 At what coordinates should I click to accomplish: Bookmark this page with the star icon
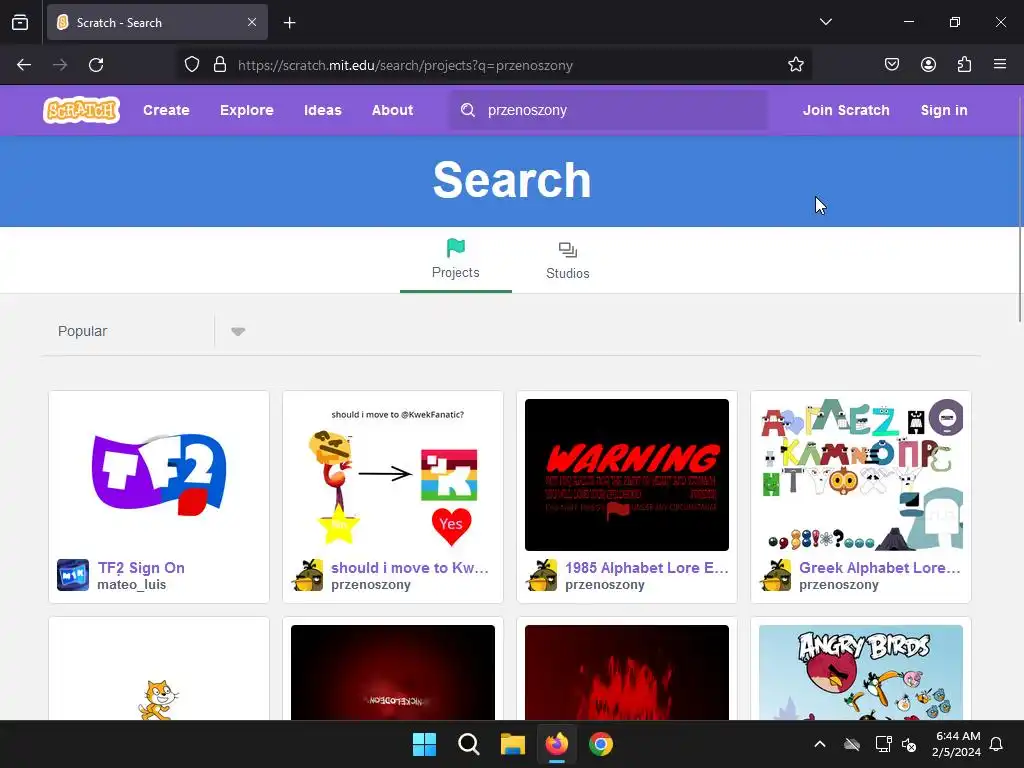[795, 65]
